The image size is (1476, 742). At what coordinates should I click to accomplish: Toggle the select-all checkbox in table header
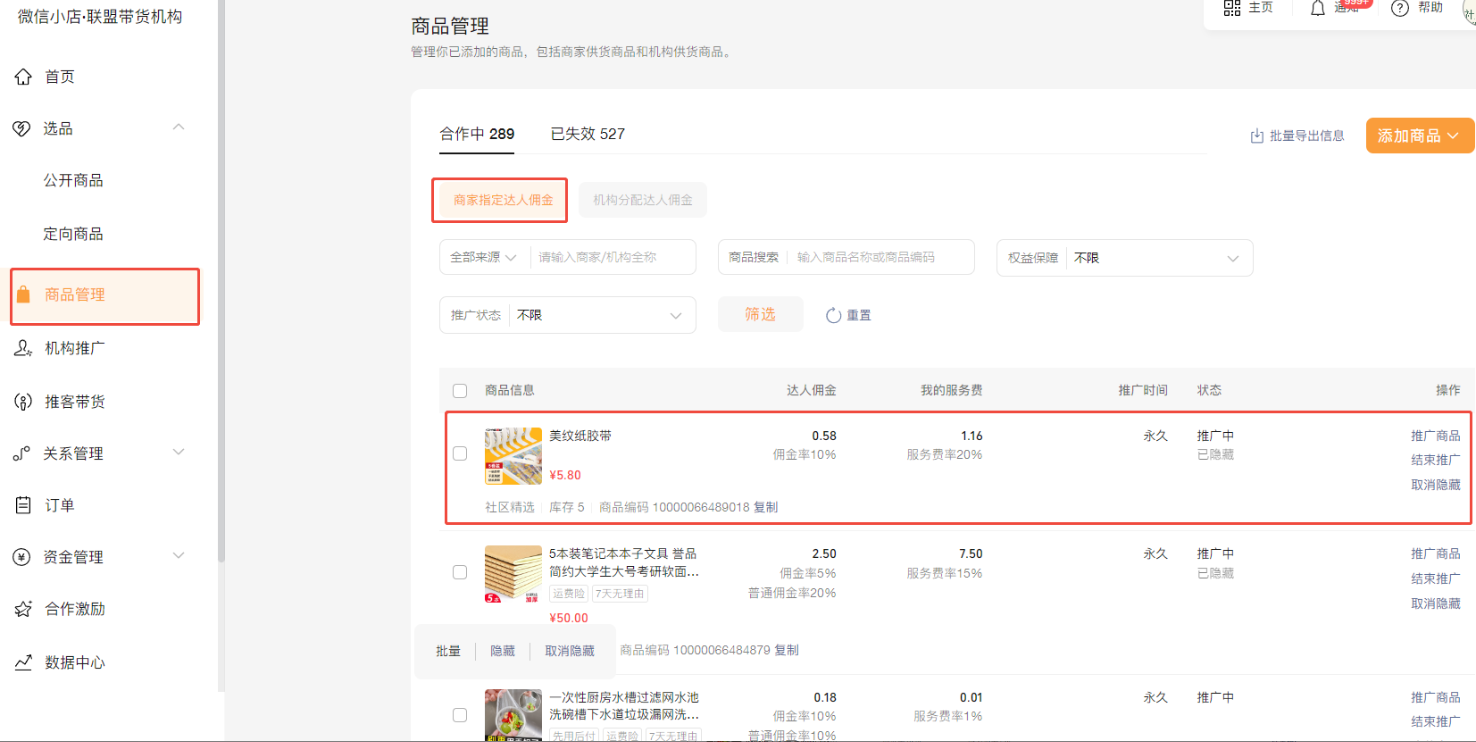(x=460, y=391)
